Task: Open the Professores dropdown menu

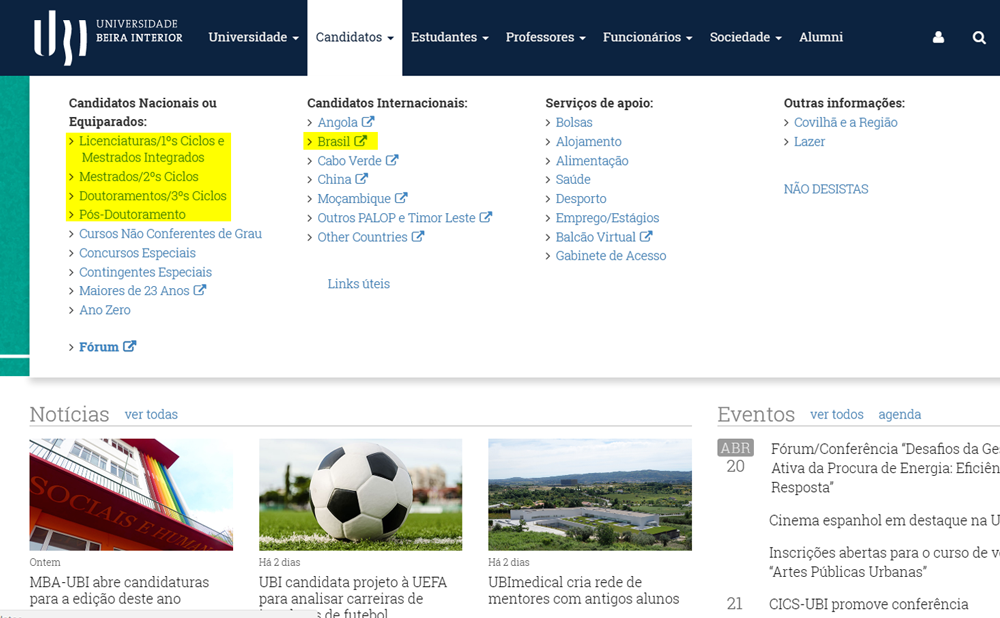Action: 545,38
